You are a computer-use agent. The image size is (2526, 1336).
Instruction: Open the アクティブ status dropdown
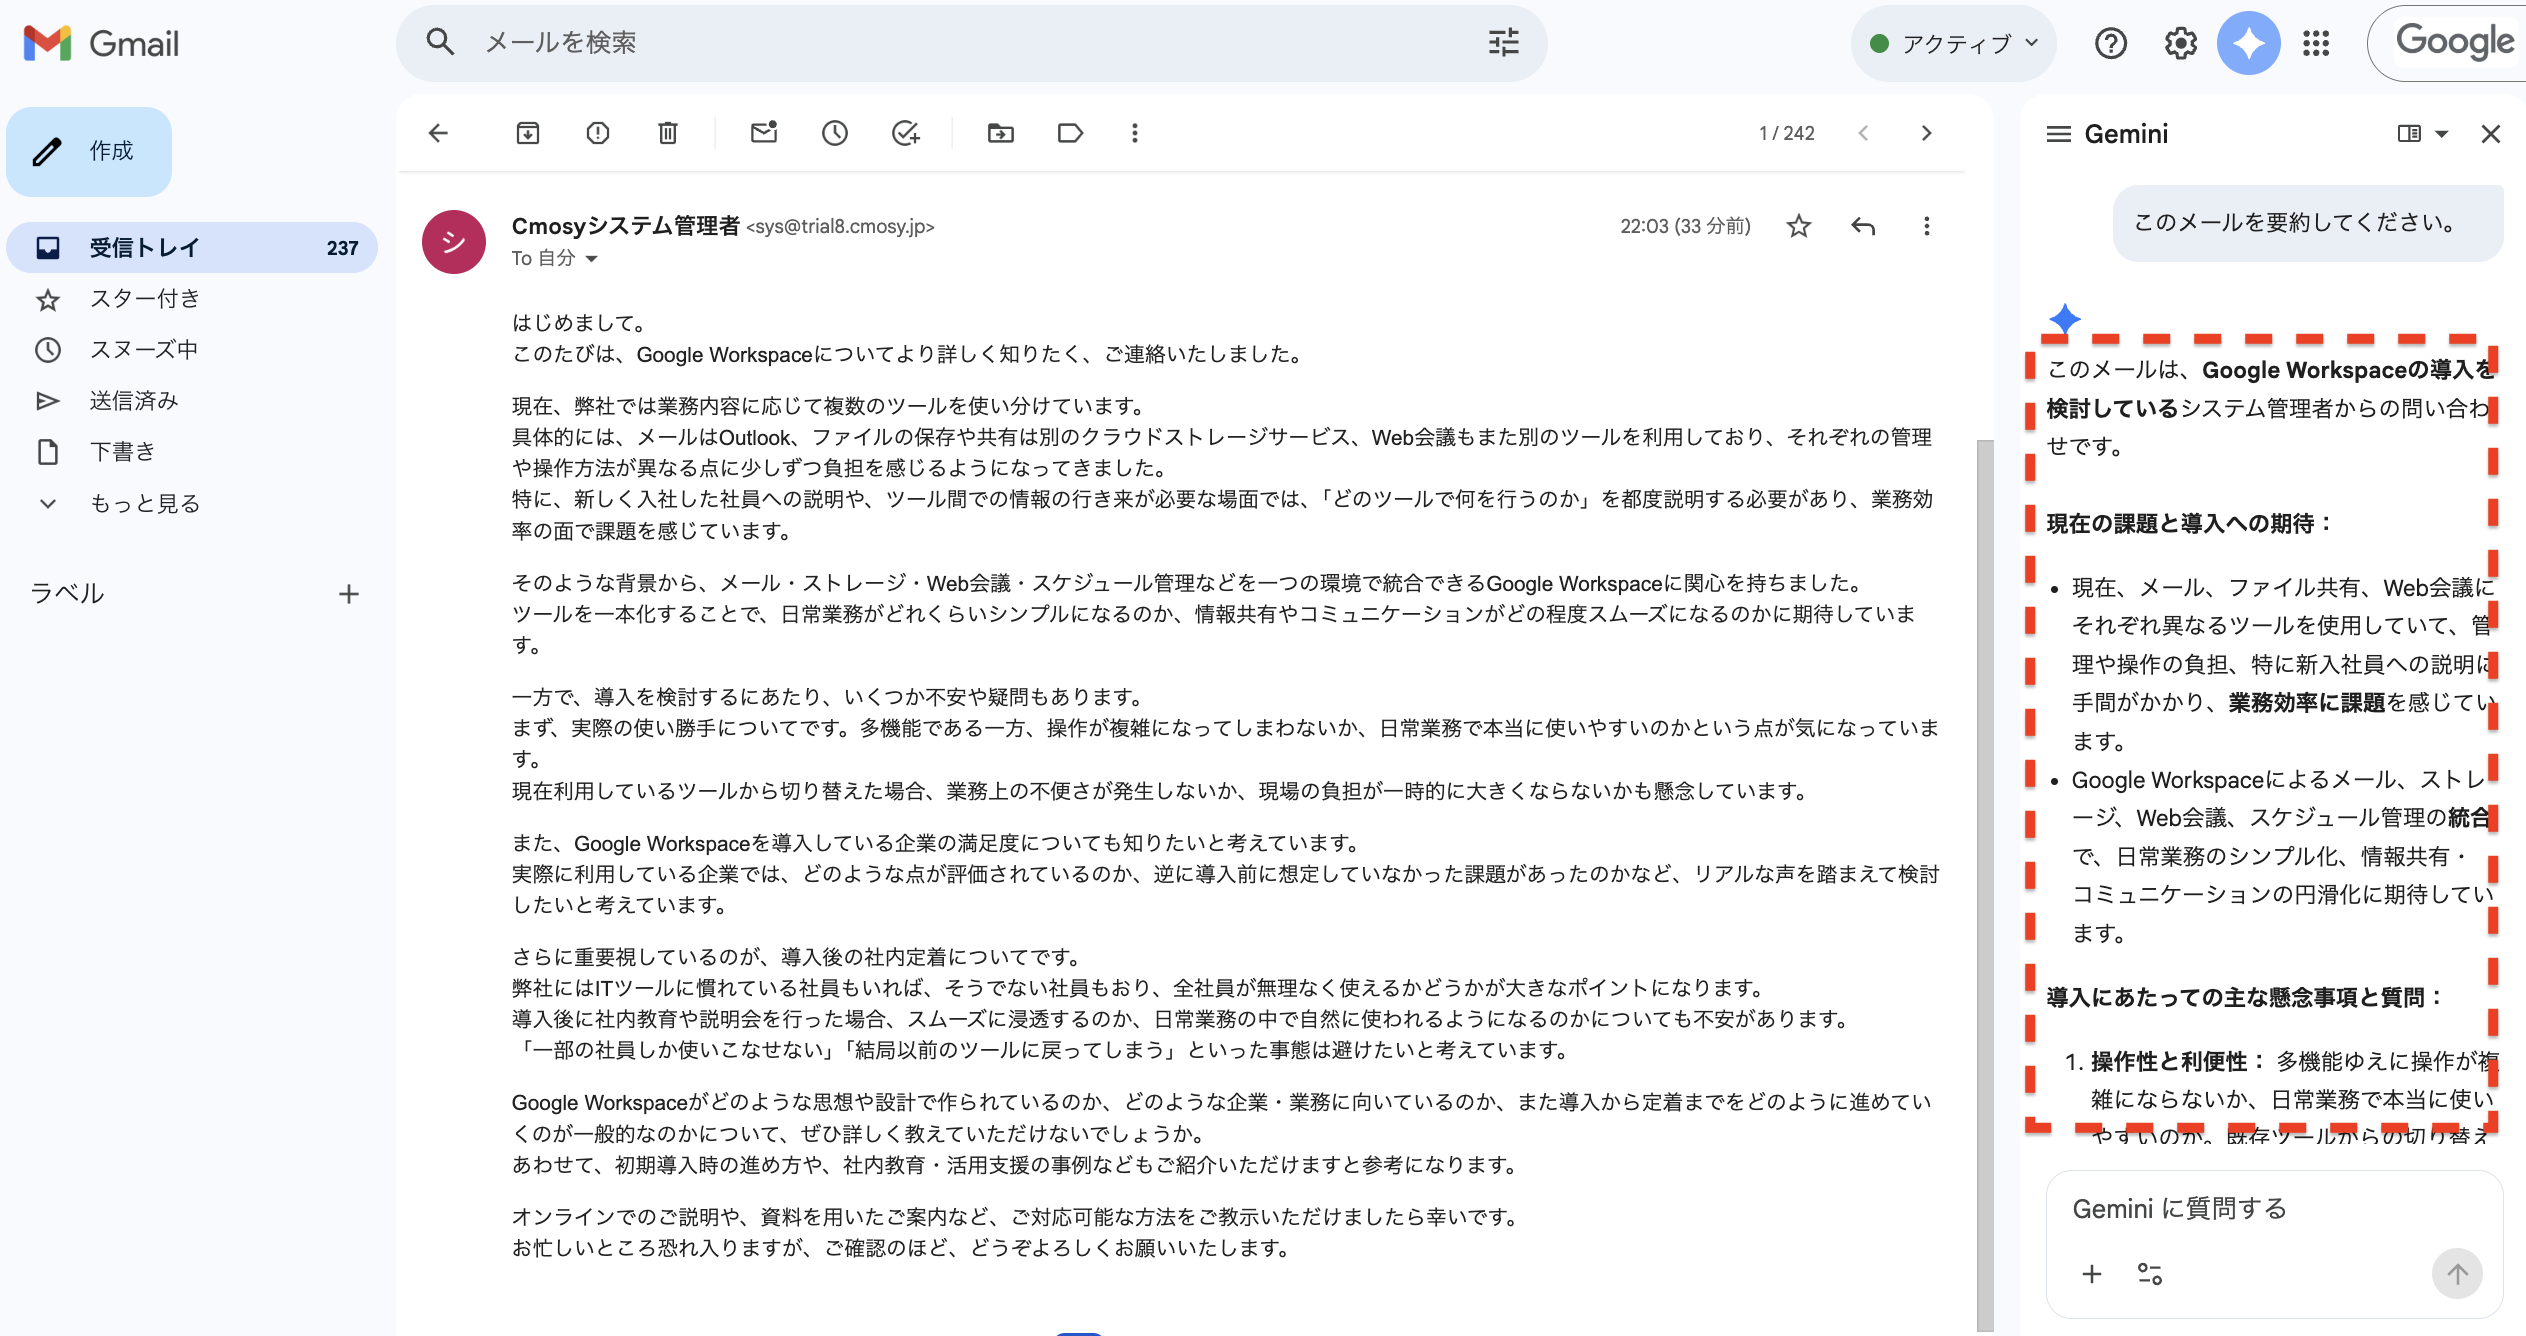click(x=1952, y=43)
